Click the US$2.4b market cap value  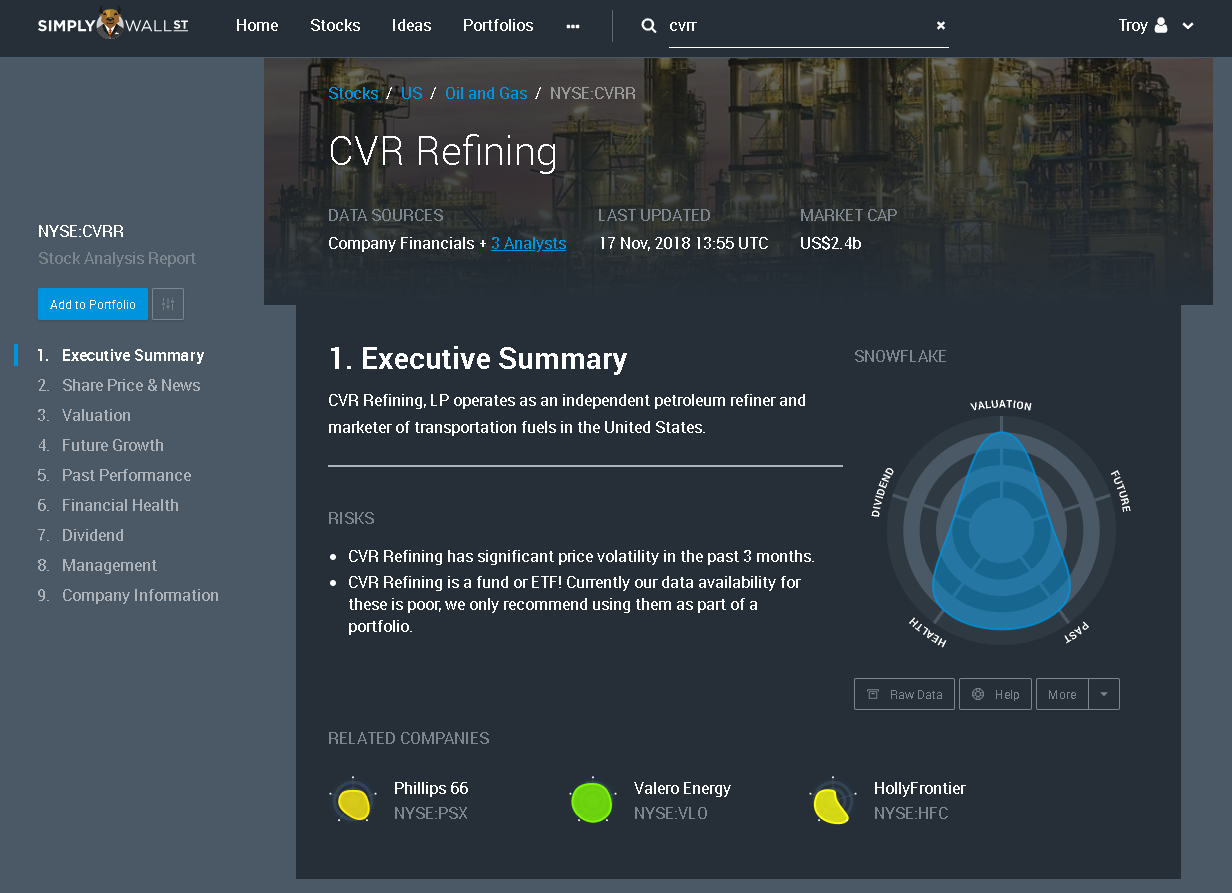click(x=831, y=243)
